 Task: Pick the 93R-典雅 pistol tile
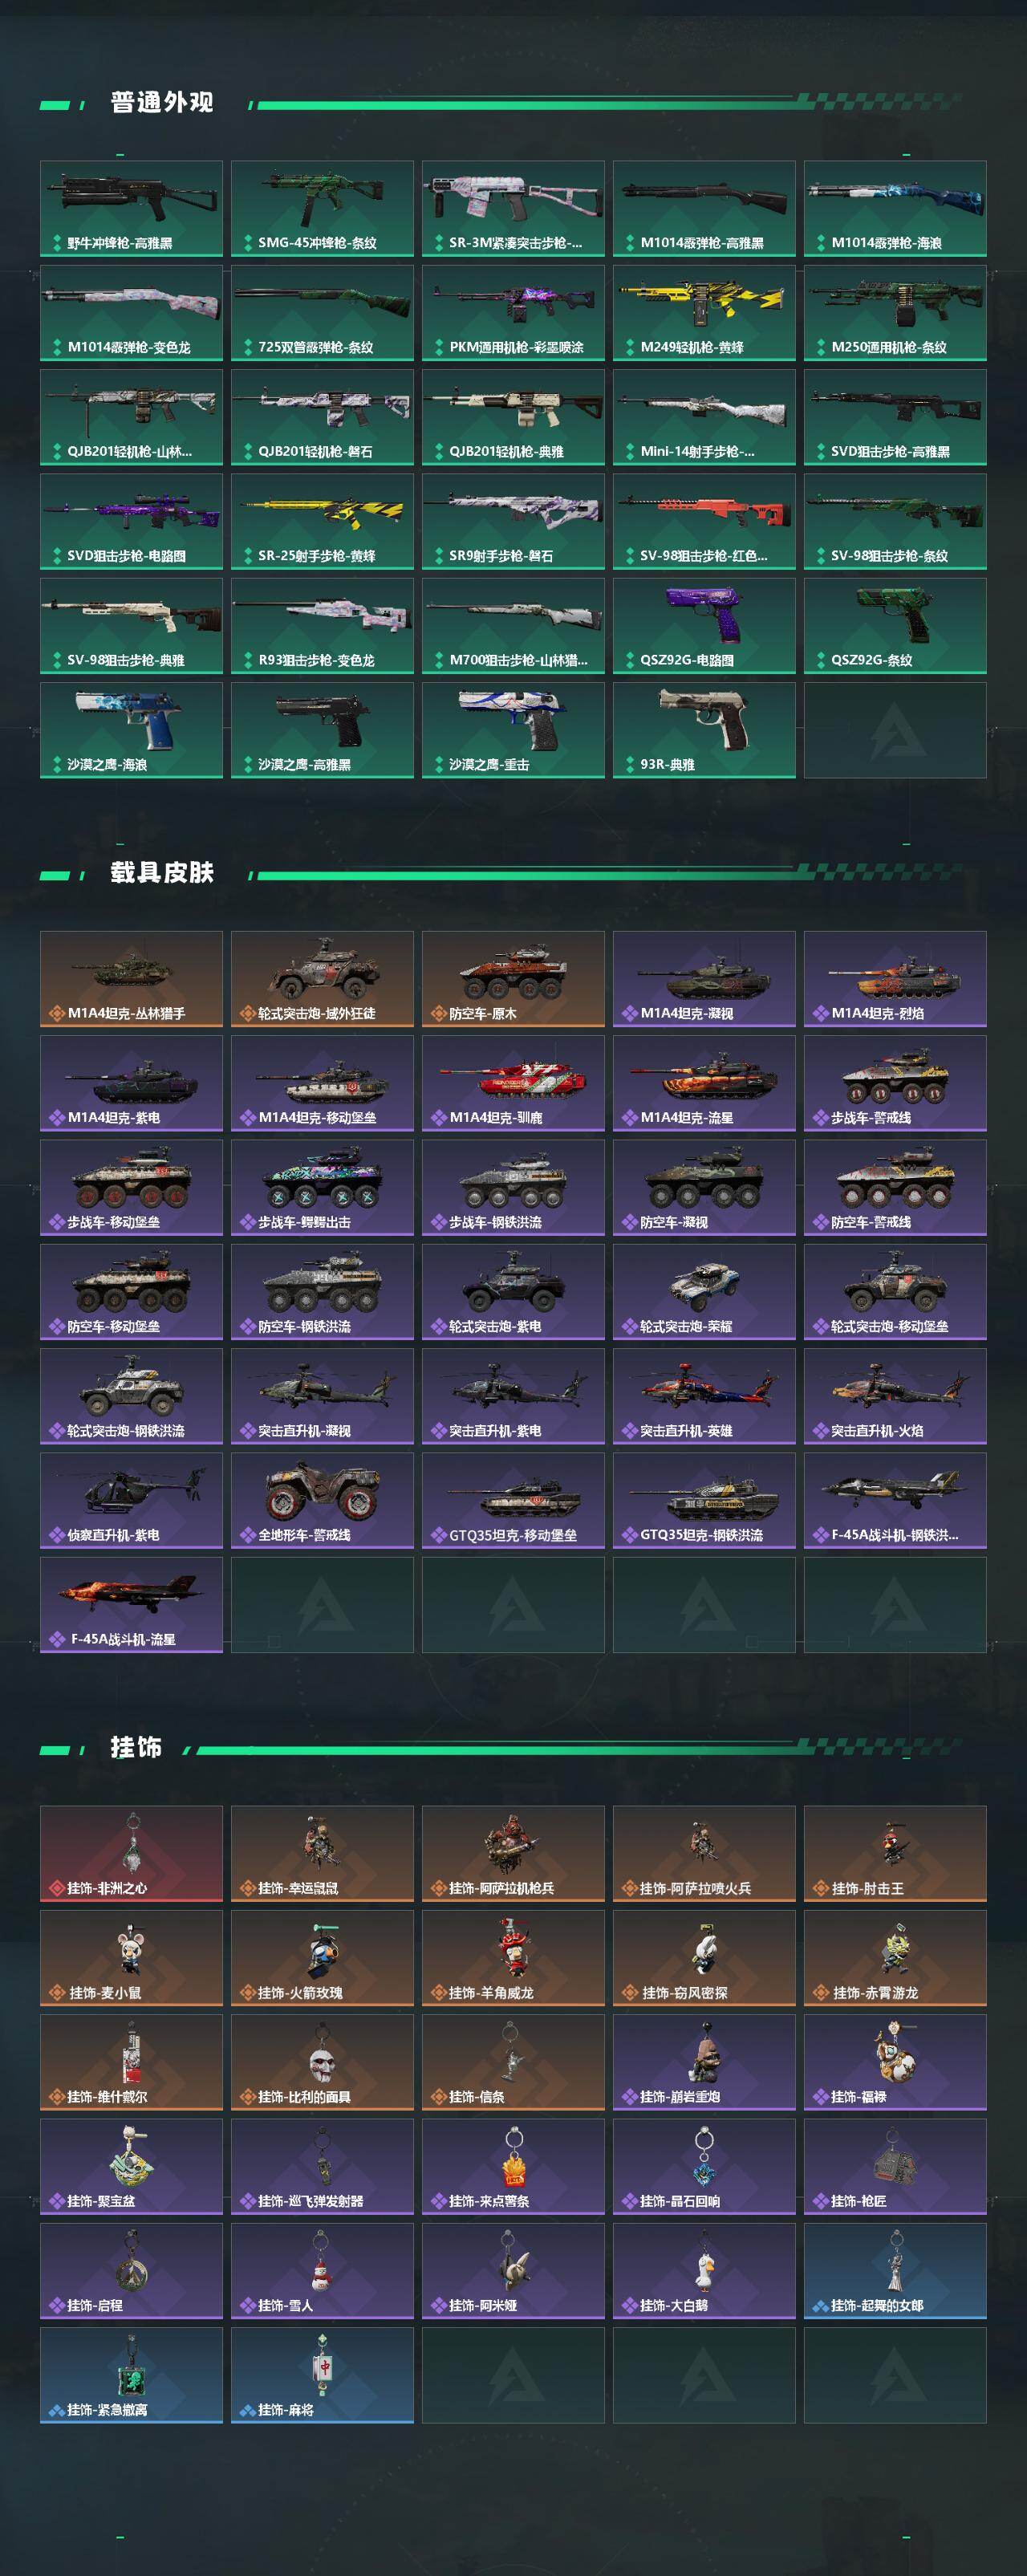point(704,730)
